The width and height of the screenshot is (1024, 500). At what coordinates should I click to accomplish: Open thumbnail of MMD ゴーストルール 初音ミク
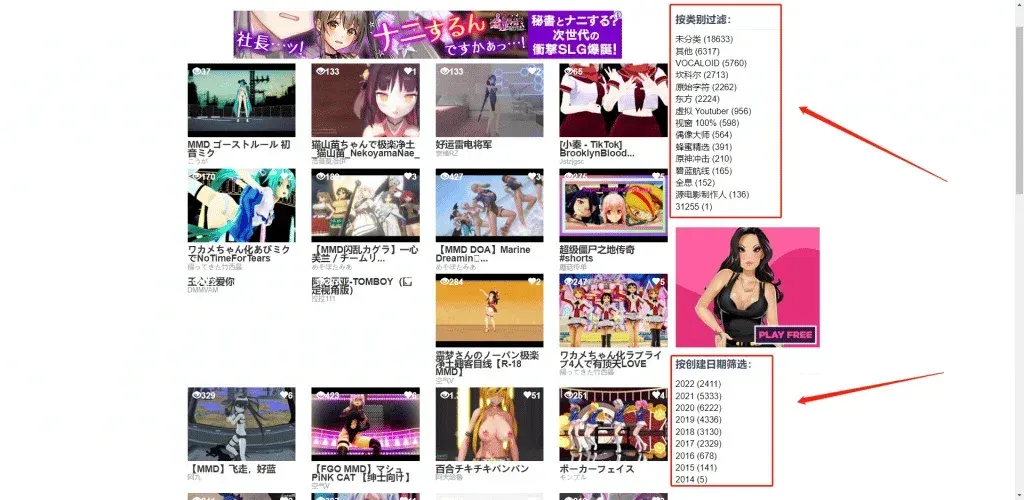pos(241,100)
